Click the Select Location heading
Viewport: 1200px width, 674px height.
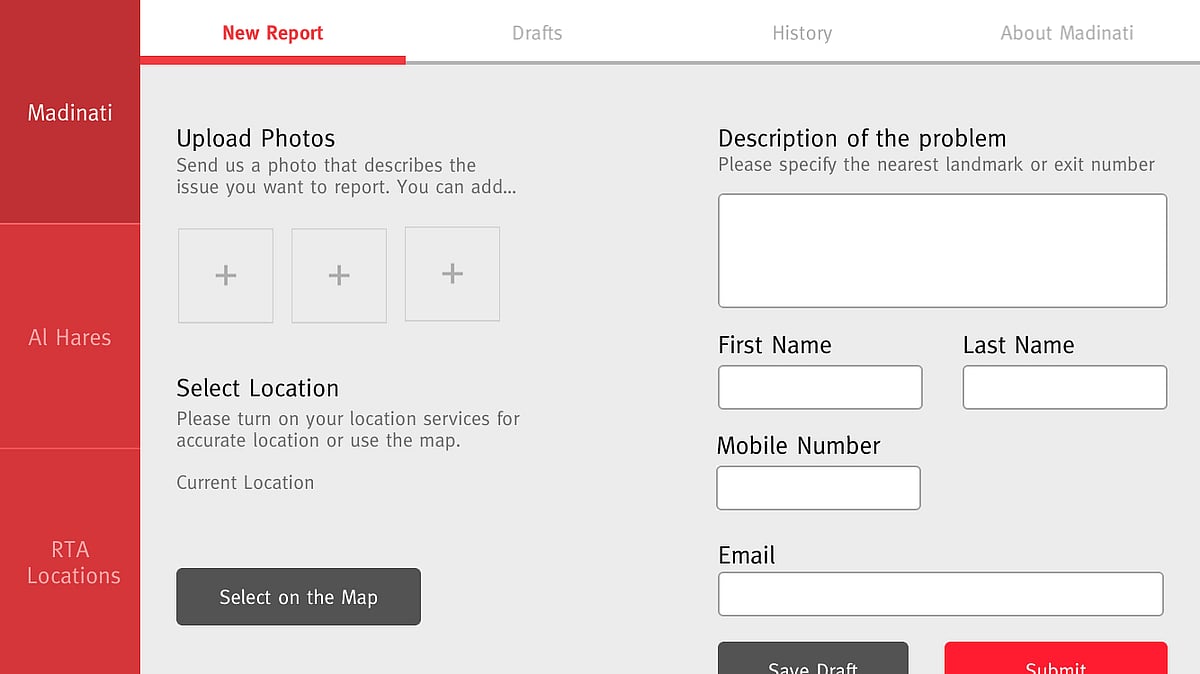tap(258, 388)
